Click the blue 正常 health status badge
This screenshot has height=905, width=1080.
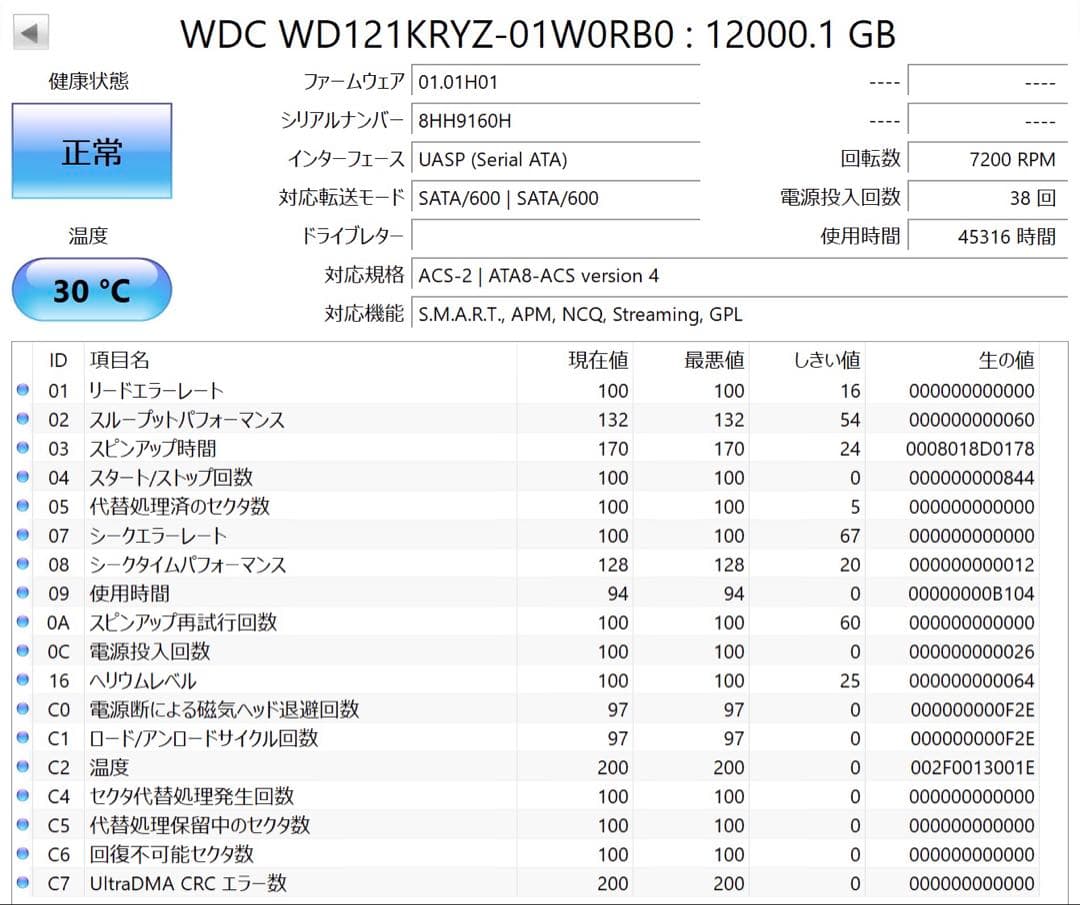pos(91,150)
